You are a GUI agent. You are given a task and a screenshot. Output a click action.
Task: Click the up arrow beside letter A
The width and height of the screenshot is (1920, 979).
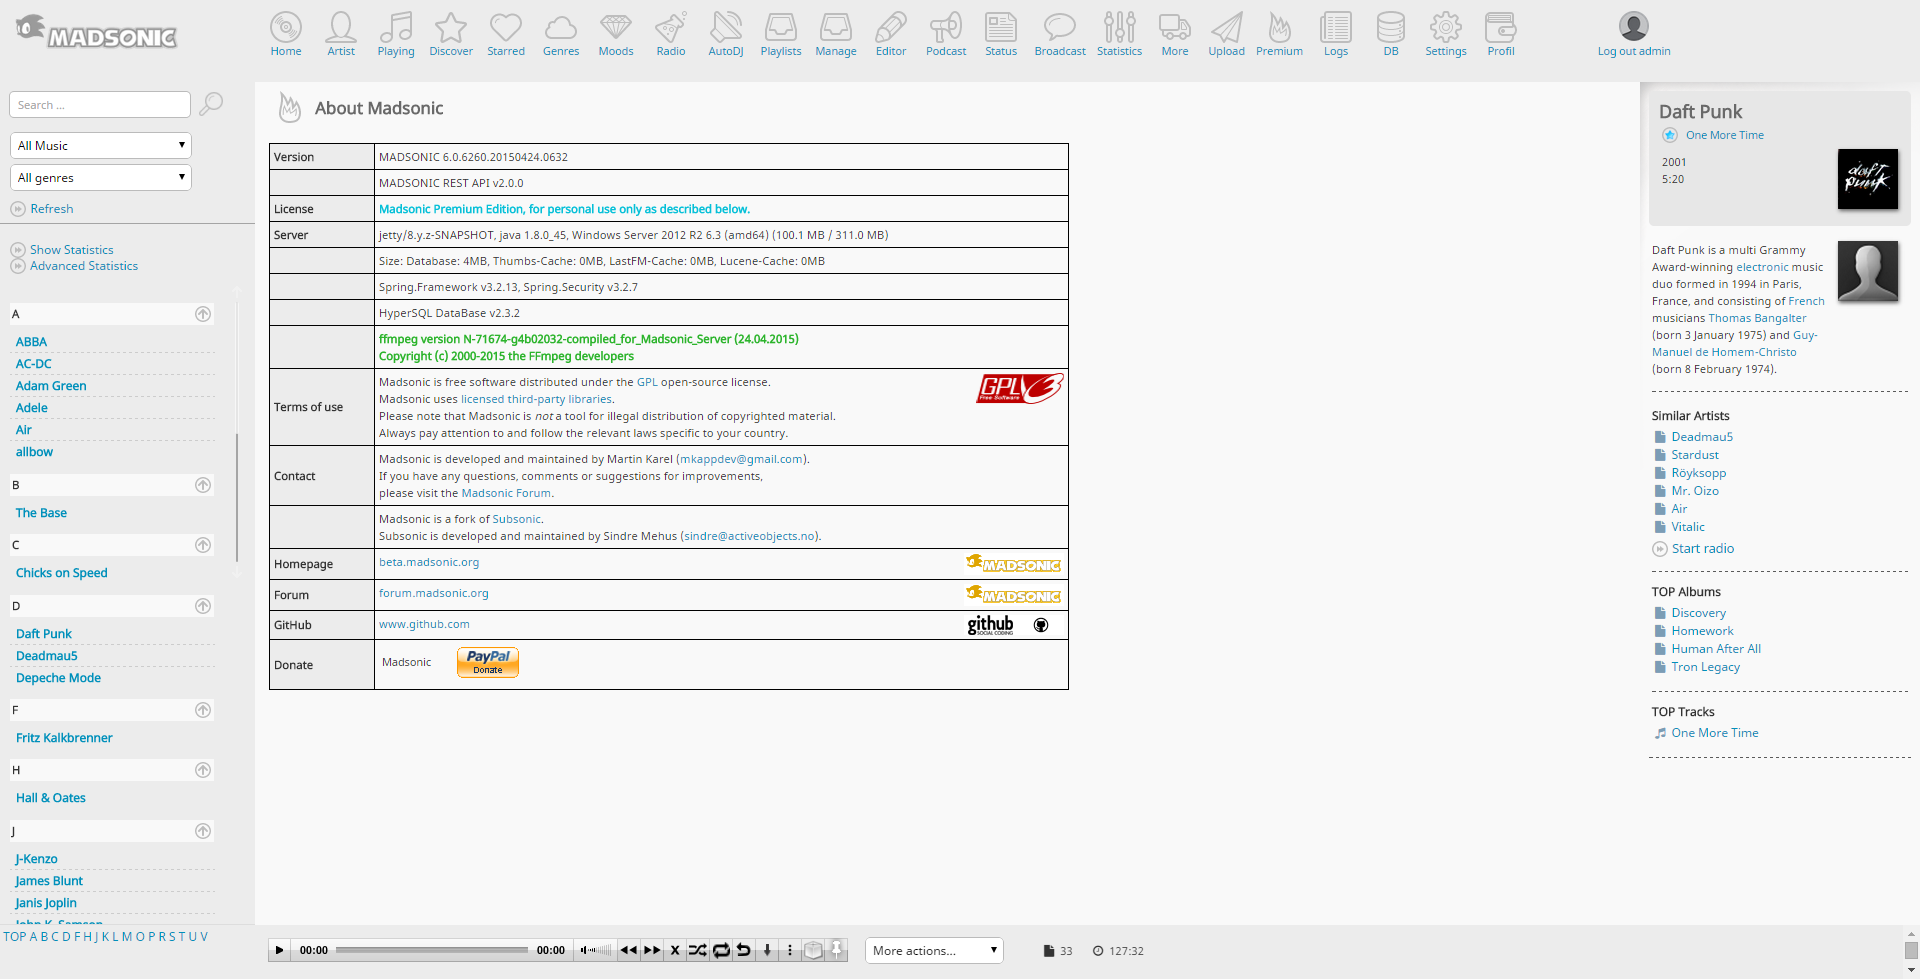203,314
